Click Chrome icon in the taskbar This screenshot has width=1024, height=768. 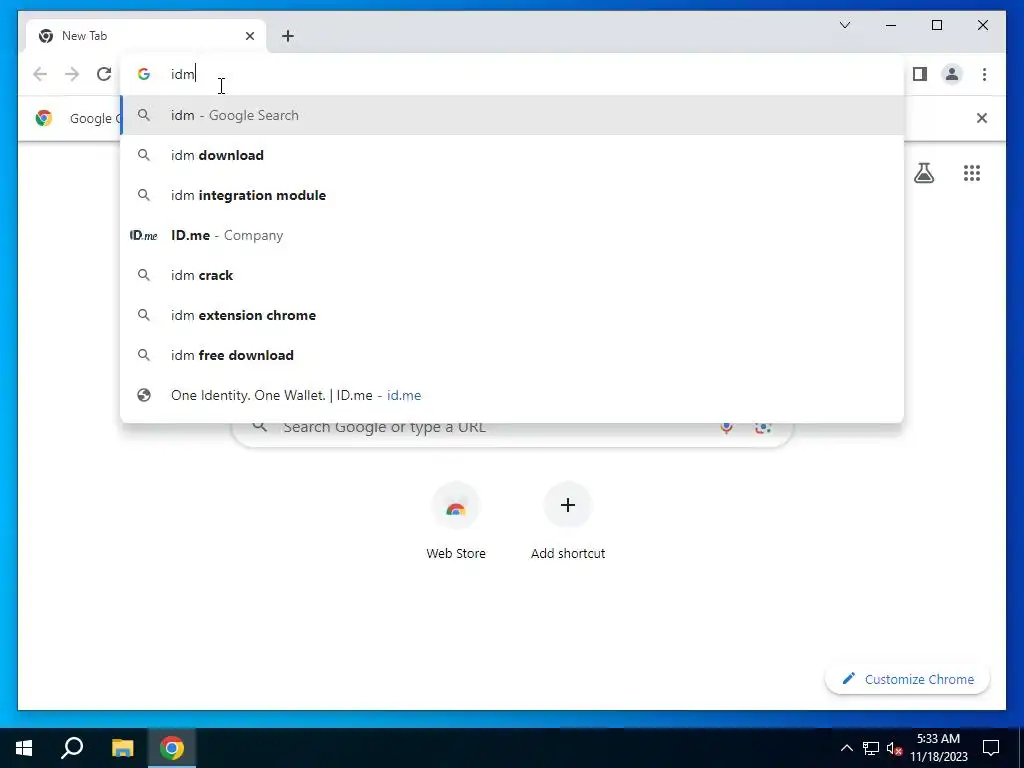pyautogui.click(x=172, y=748)
